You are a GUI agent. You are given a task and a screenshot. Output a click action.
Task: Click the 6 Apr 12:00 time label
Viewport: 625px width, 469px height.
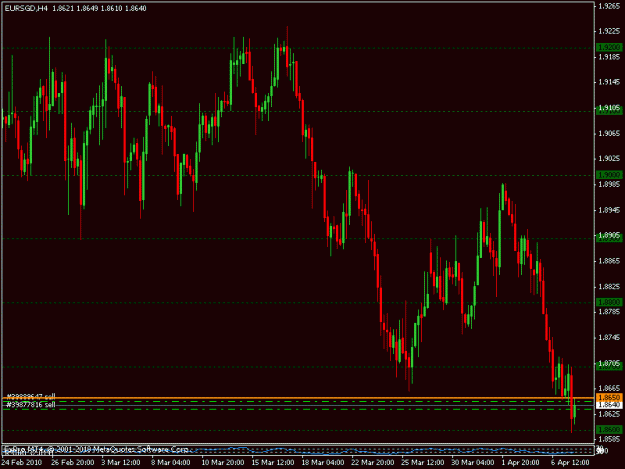570,462
